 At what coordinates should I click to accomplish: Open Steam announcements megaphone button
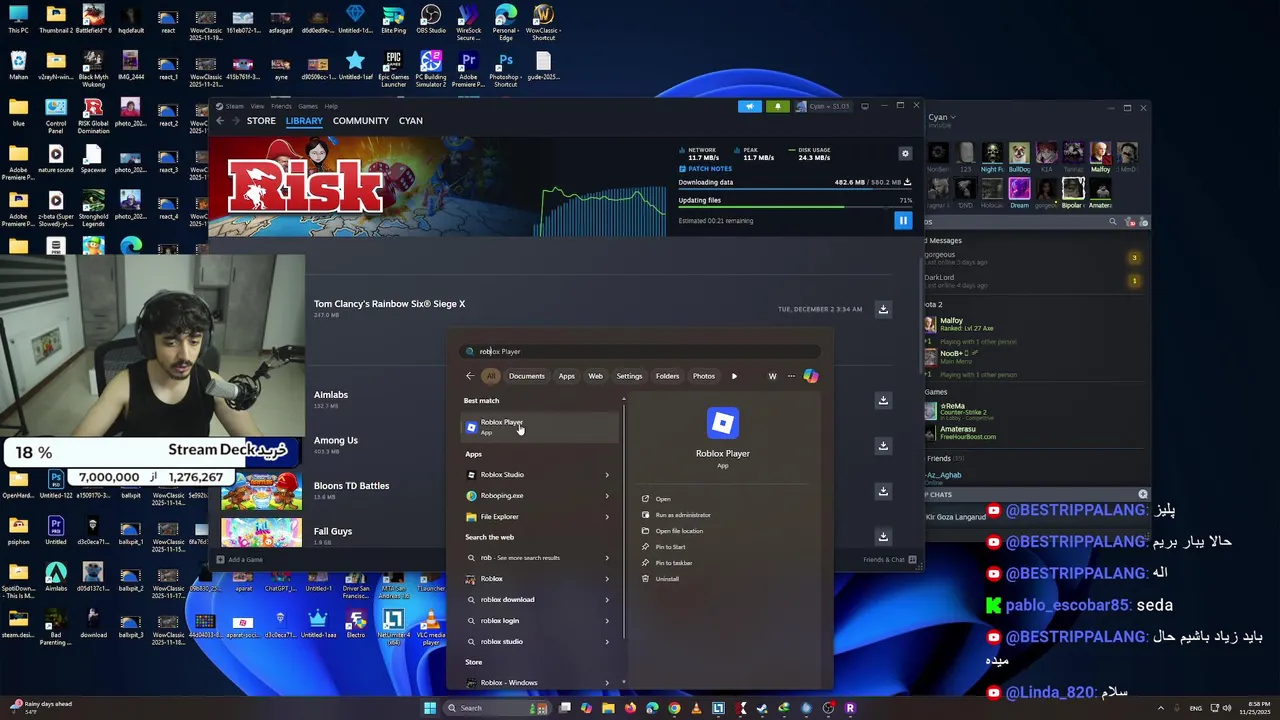(x=750, y=106)
